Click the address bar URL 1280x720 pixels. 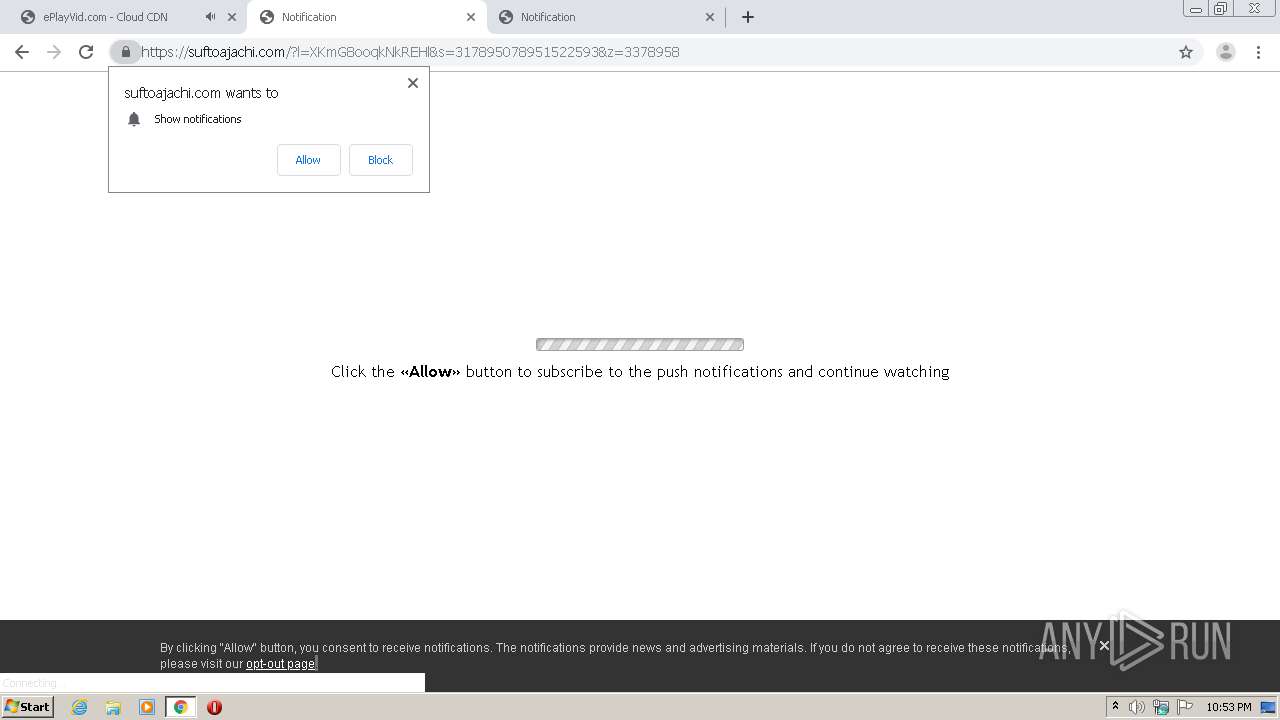pyautogui.click(x=410, y=52)
